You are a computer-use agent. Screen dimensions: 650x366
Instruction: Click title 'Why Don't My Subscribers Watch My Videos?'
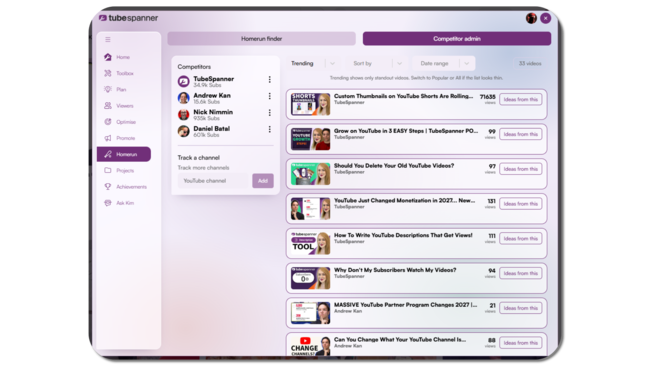point(395,270)
